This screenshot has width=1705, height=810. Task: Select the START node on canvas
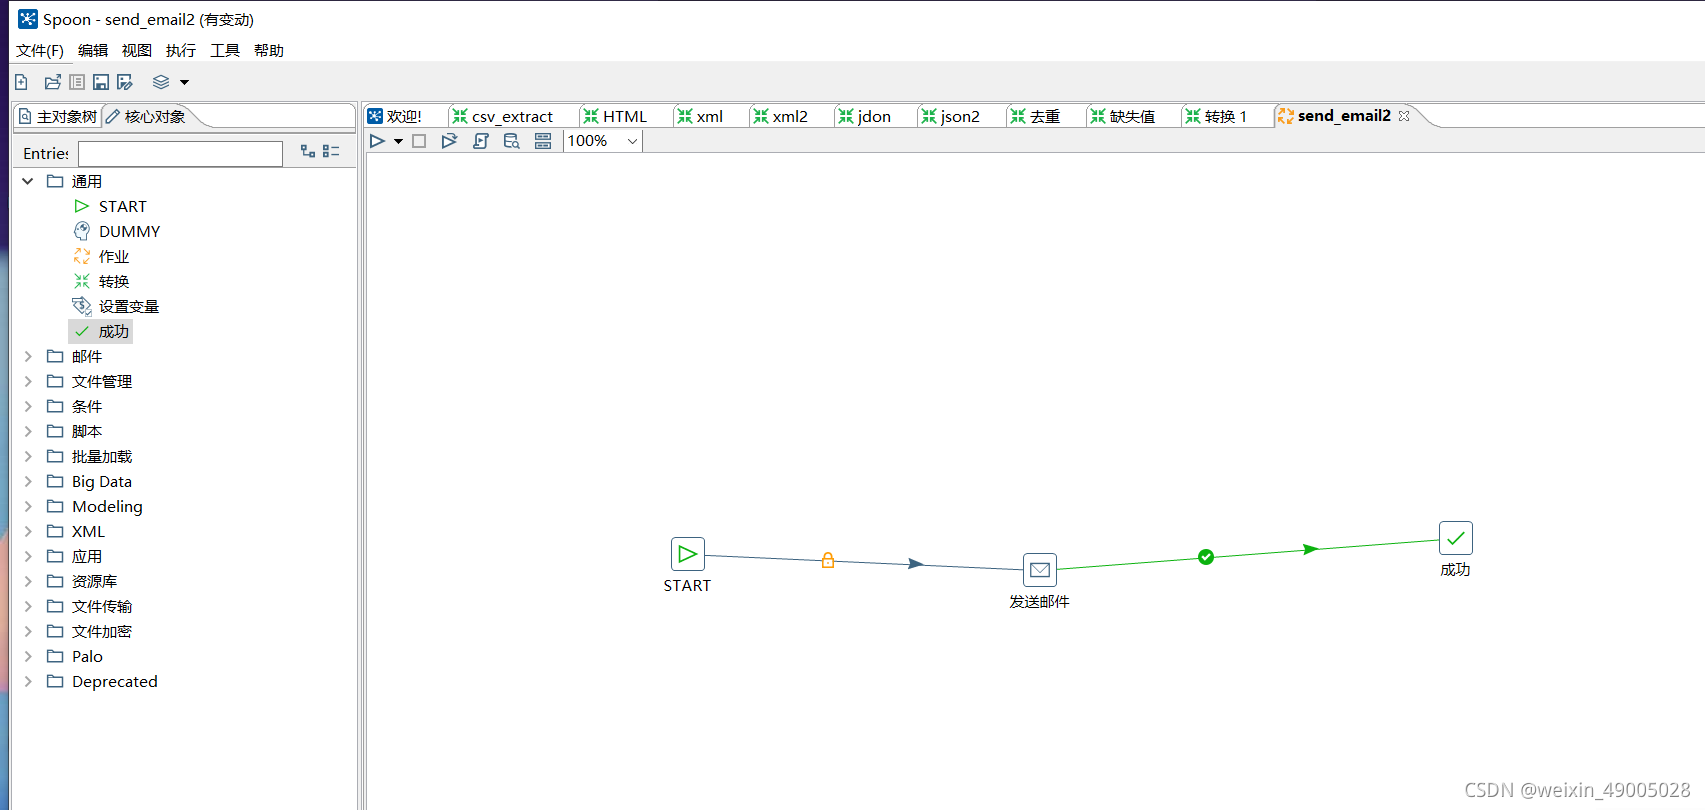point(688,554)
